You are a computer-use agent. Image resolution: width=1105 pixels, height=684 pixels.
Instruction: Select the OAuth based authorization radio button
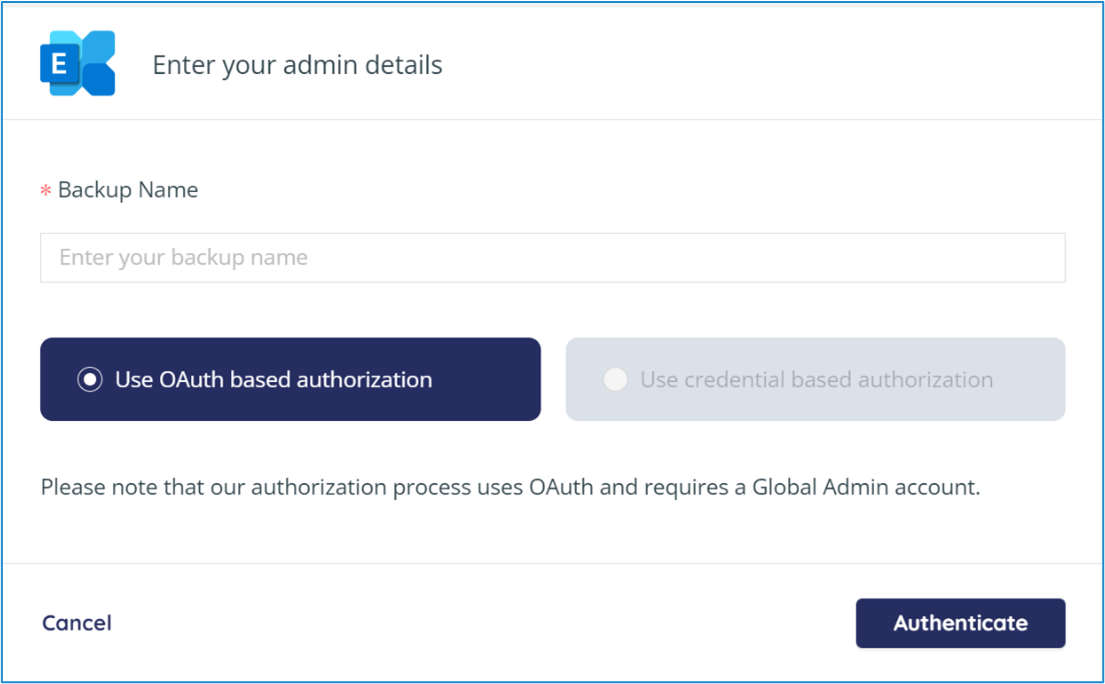point(89,380)
